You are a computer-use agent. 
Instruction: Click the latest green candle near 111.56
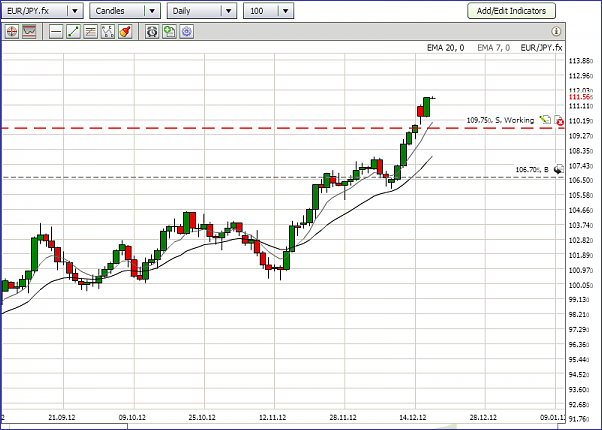[x=427, y=107]
